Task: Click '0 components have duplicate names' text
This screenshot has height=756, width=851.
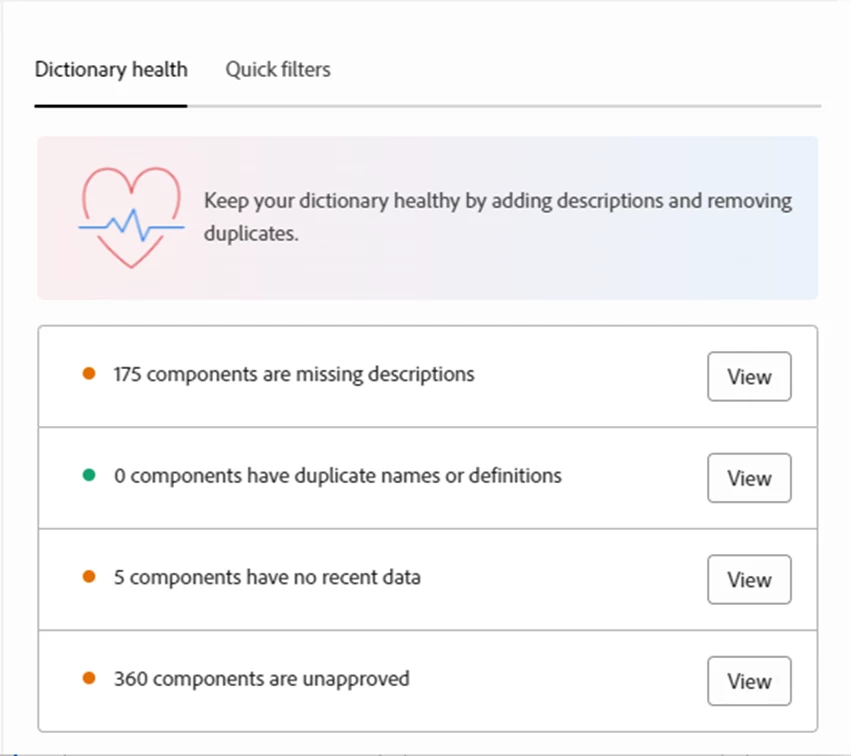Action: point(337,476)
